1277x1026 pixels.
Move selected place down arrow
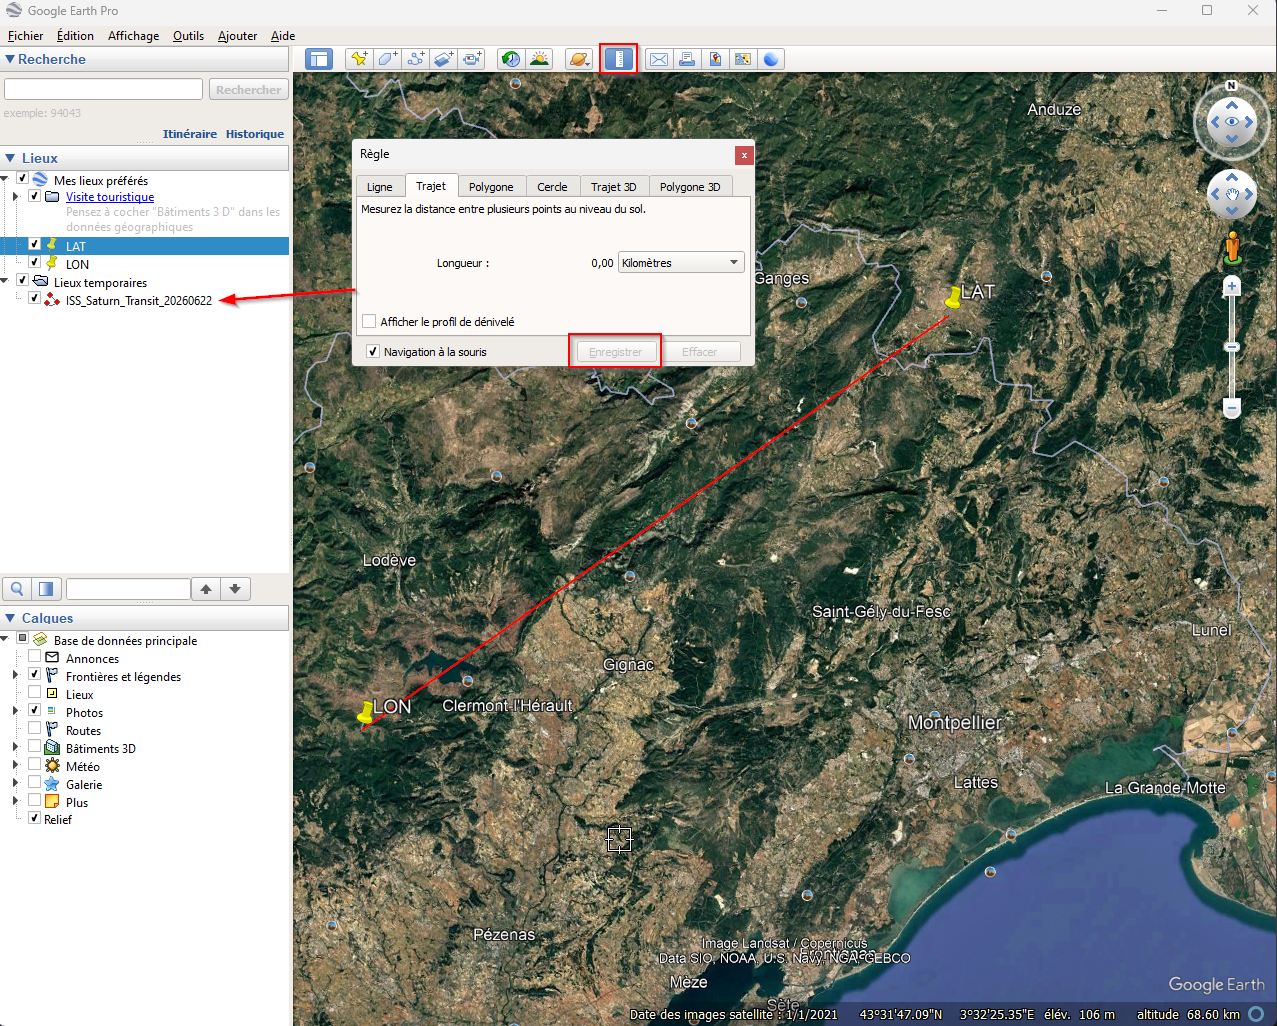pos(235,589)
